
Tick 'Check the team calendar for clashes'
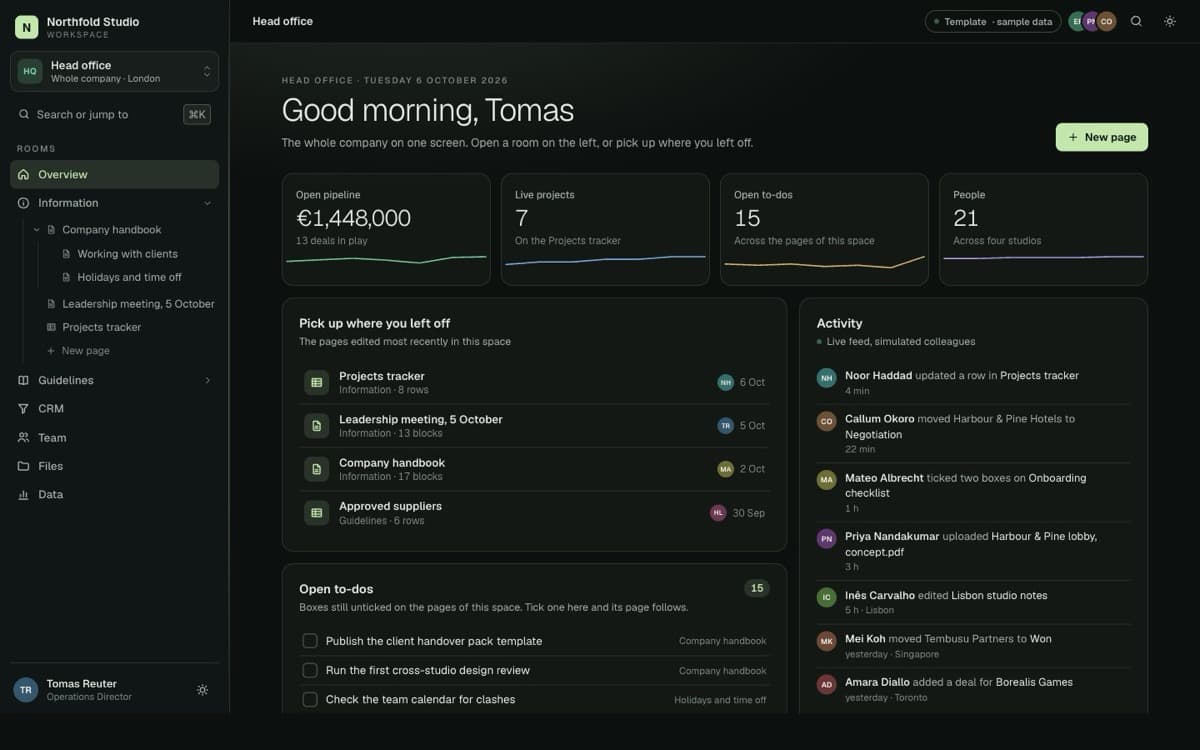(310, 699)
